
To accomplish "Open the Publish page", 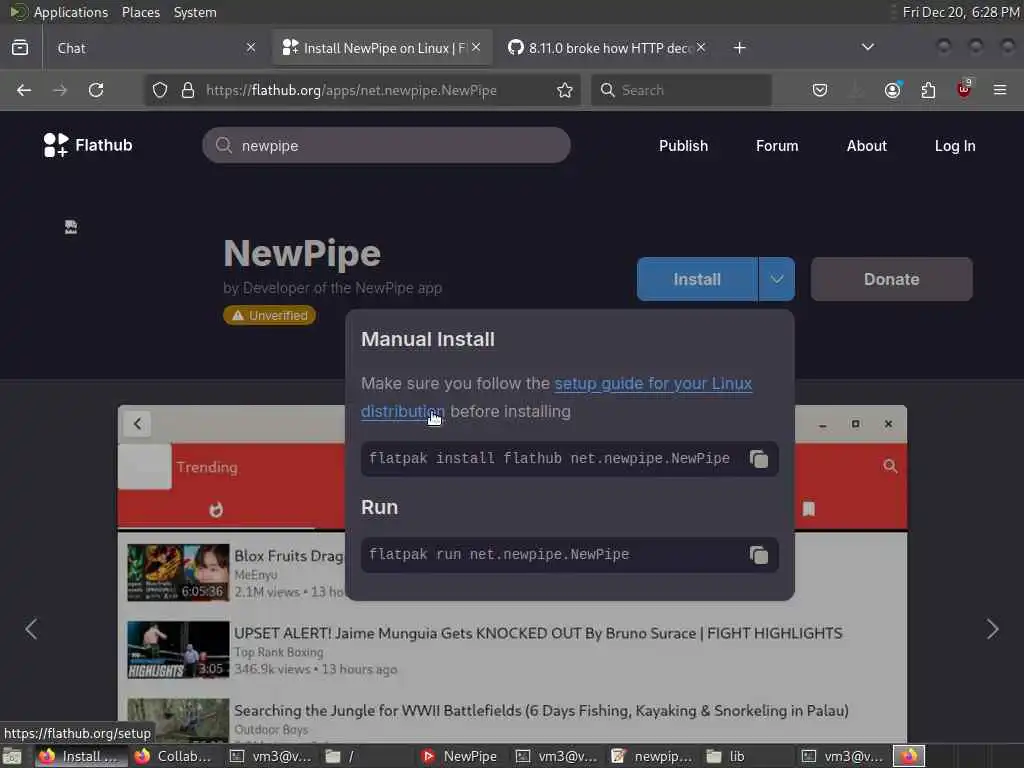I will [x=683, y=146].
